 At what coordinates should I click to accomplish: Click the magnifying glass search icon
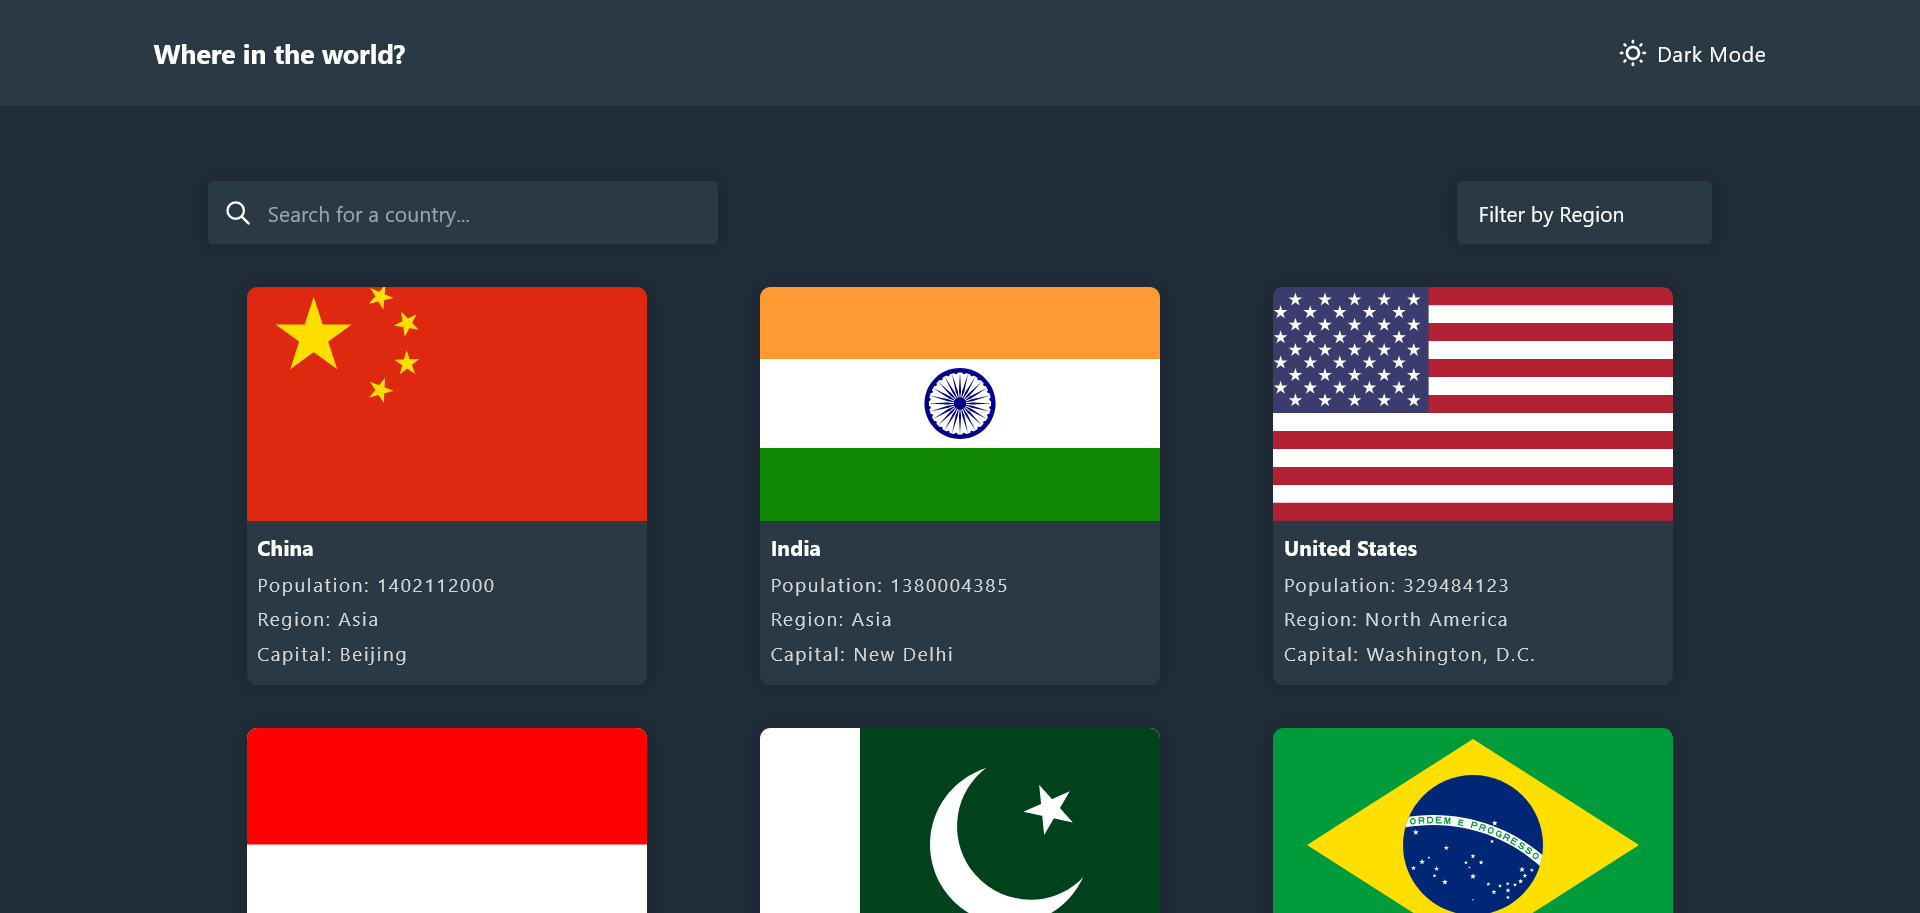[x=238, y=213]
